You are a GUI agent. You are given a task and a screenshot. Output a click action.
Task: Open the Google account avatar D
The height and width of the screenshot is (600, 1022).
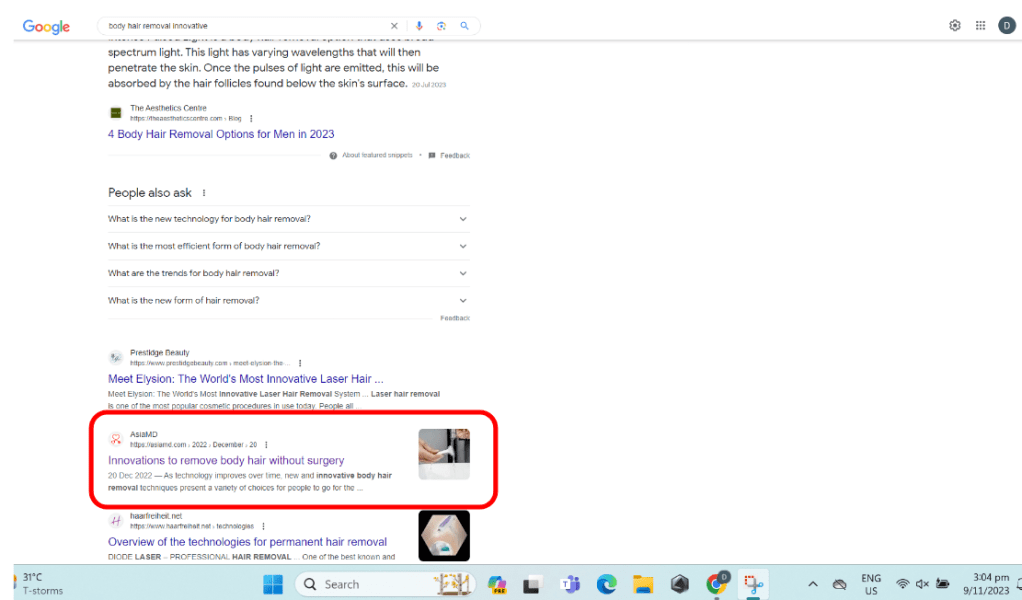click(x=1006, y=26)
